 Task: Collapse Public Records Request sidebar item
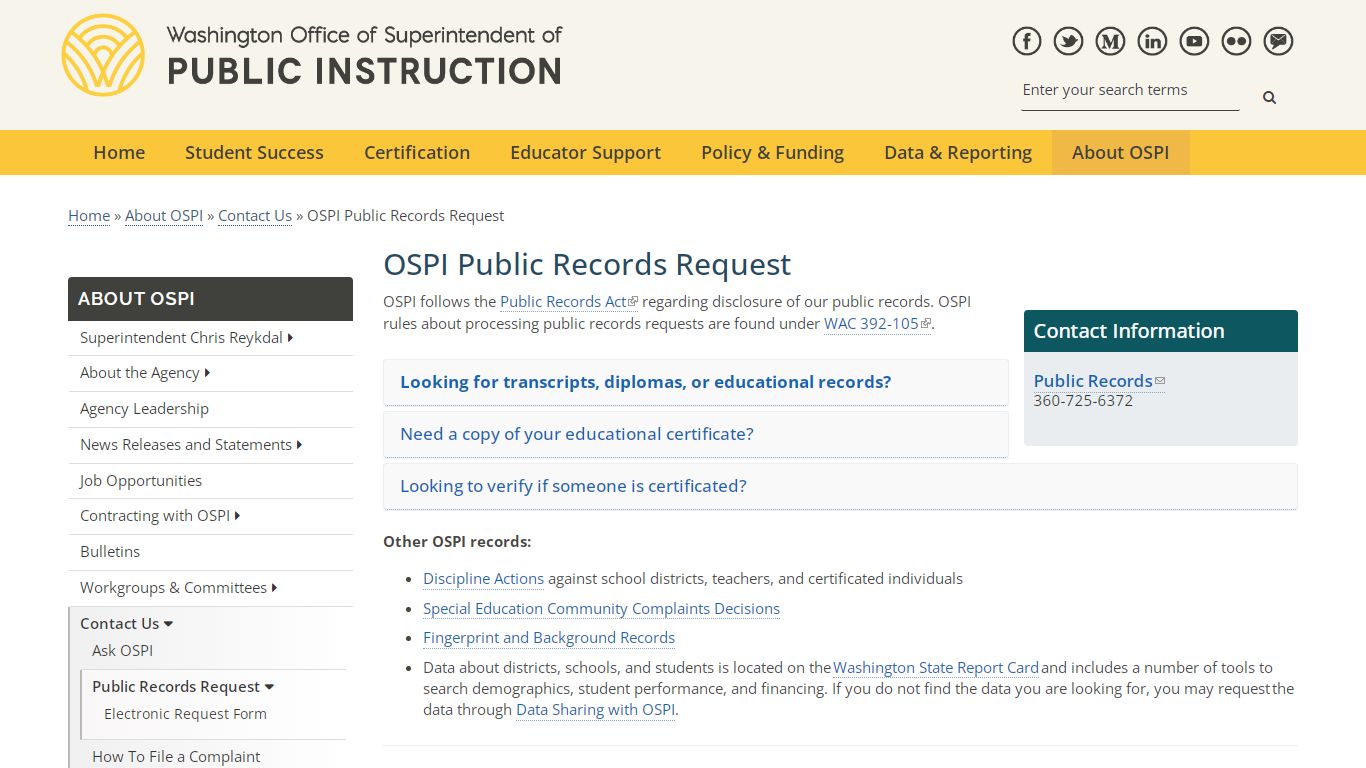(x=183, y=686)
